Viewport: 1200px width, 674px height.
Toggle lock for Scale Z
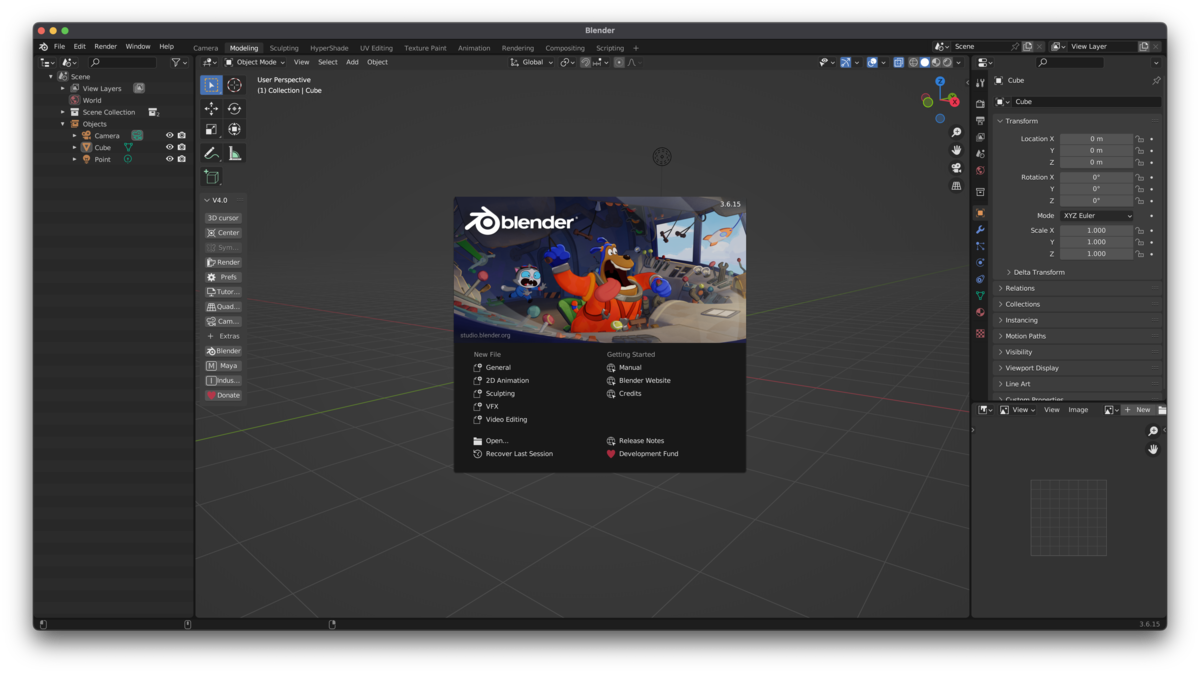1140,254
